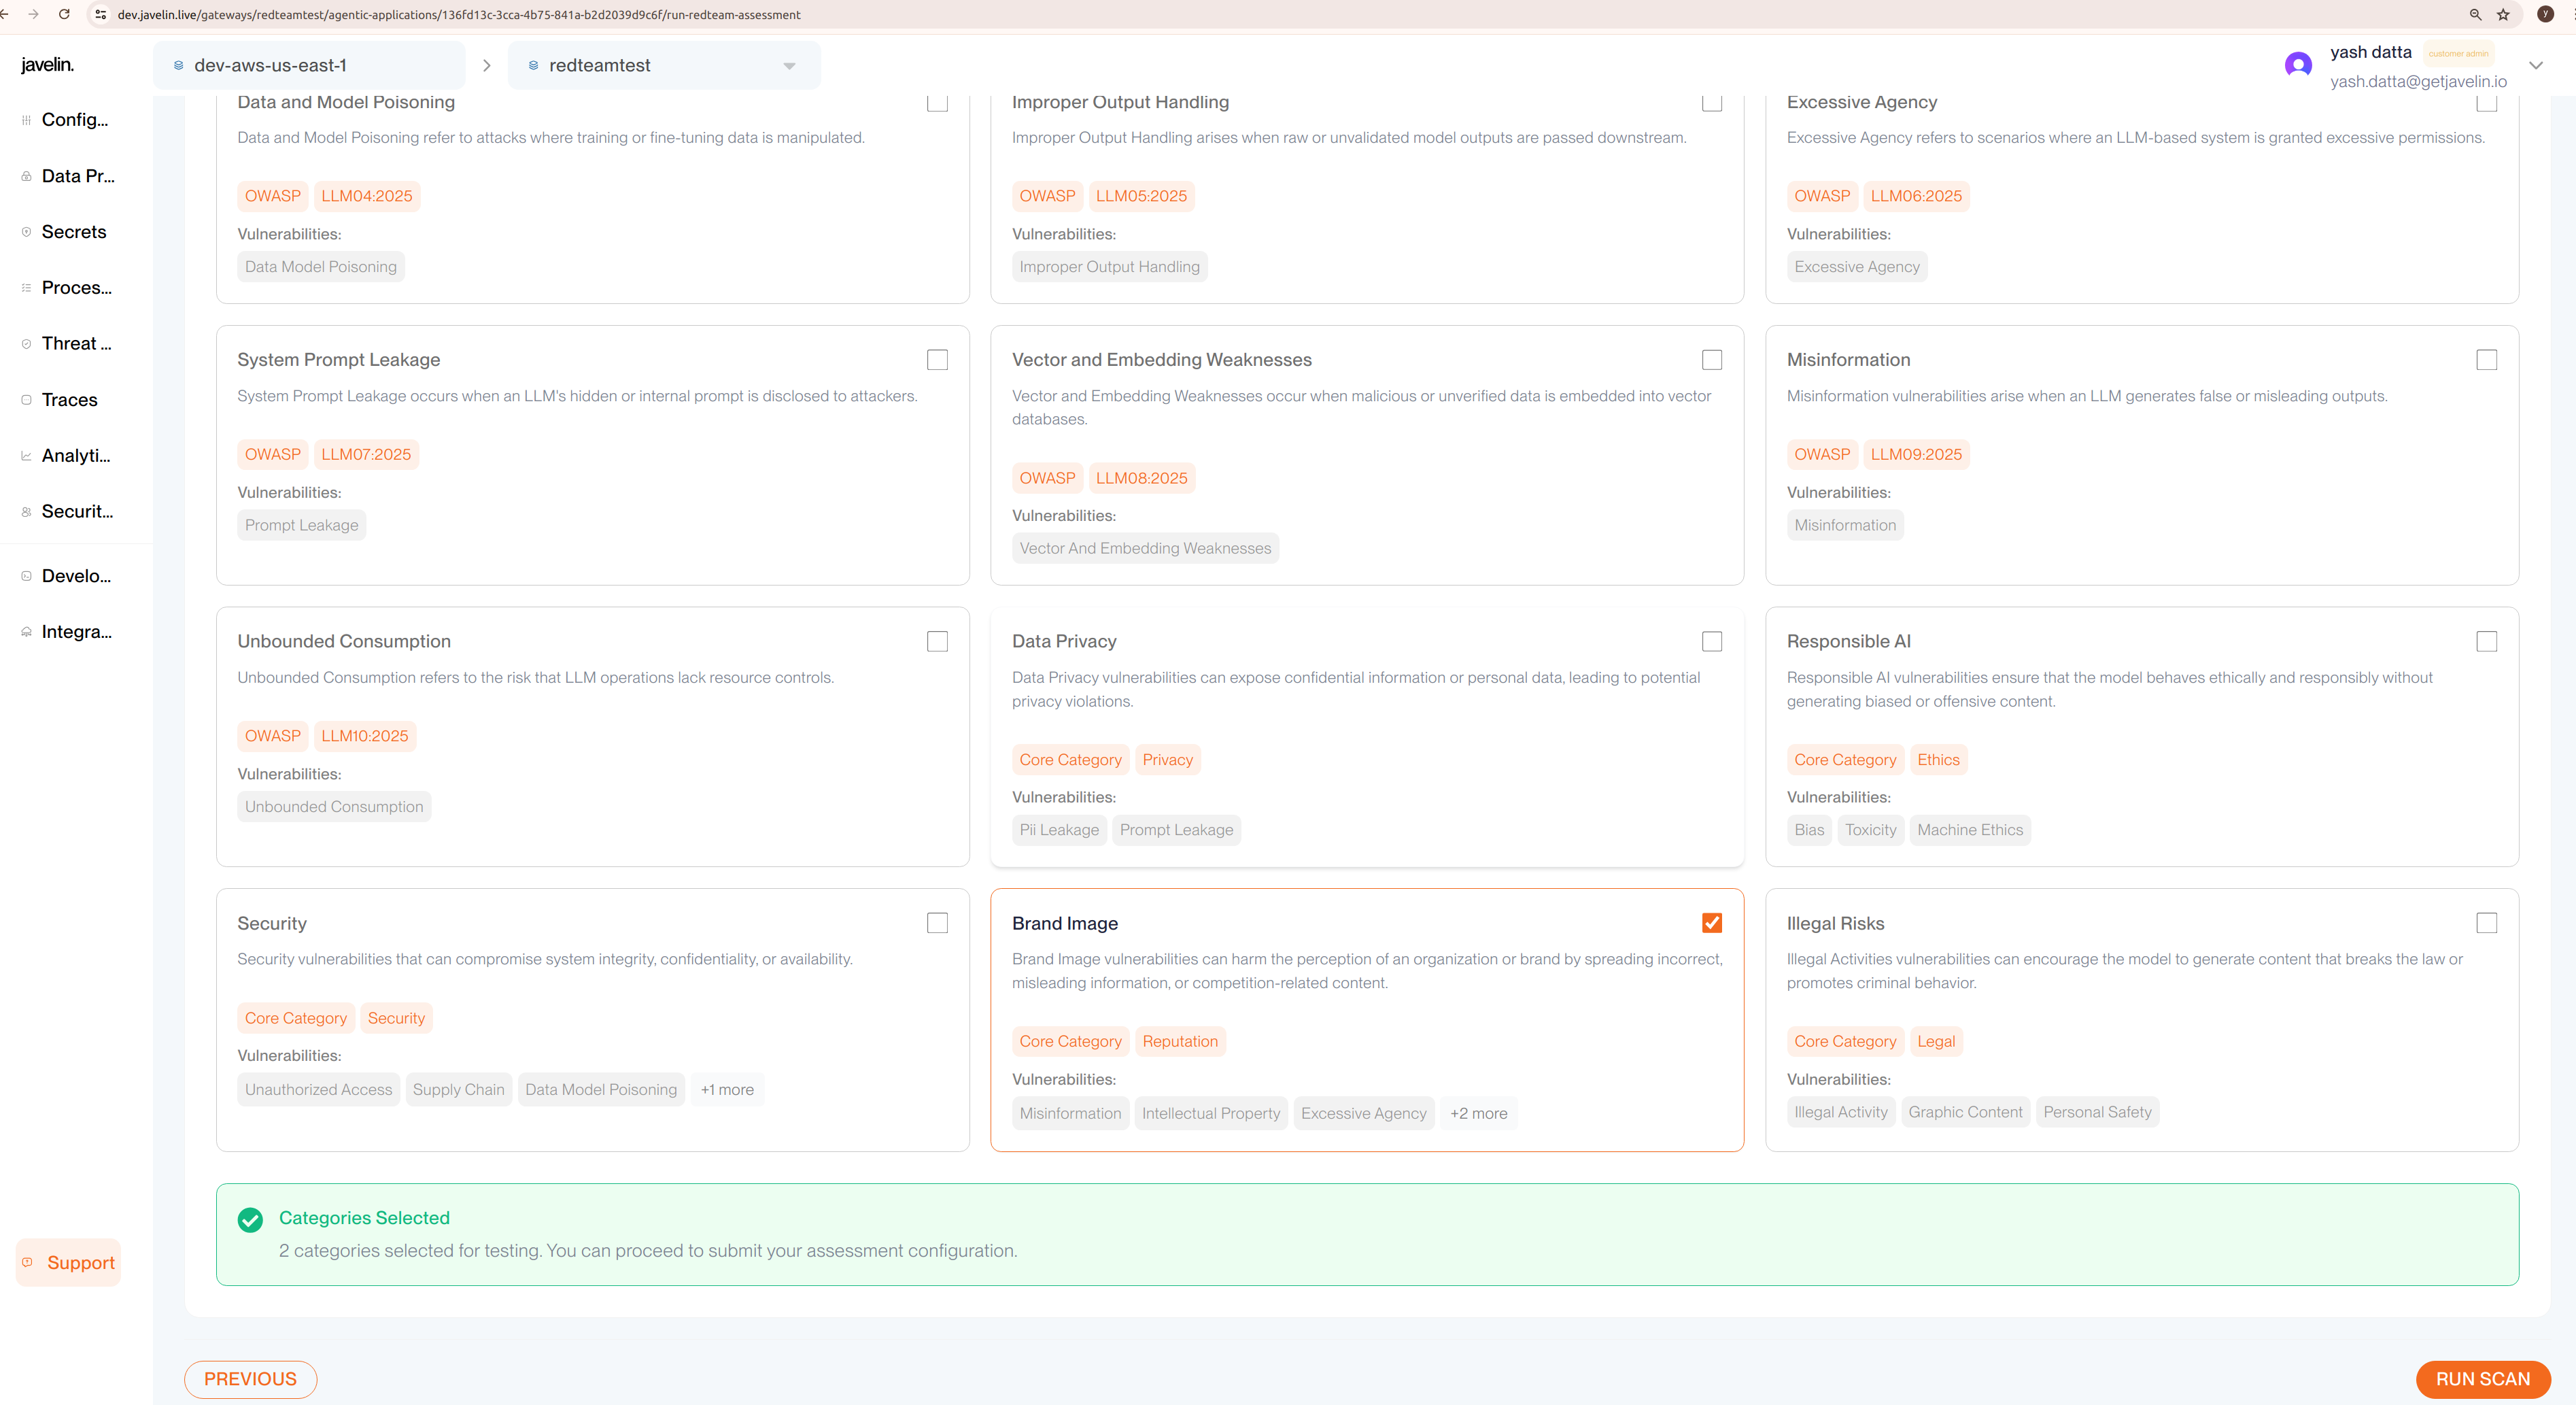Go back with the PREVIOUS button
The height and width of the screenshot is (1405, 2576).
(250, 1379)
